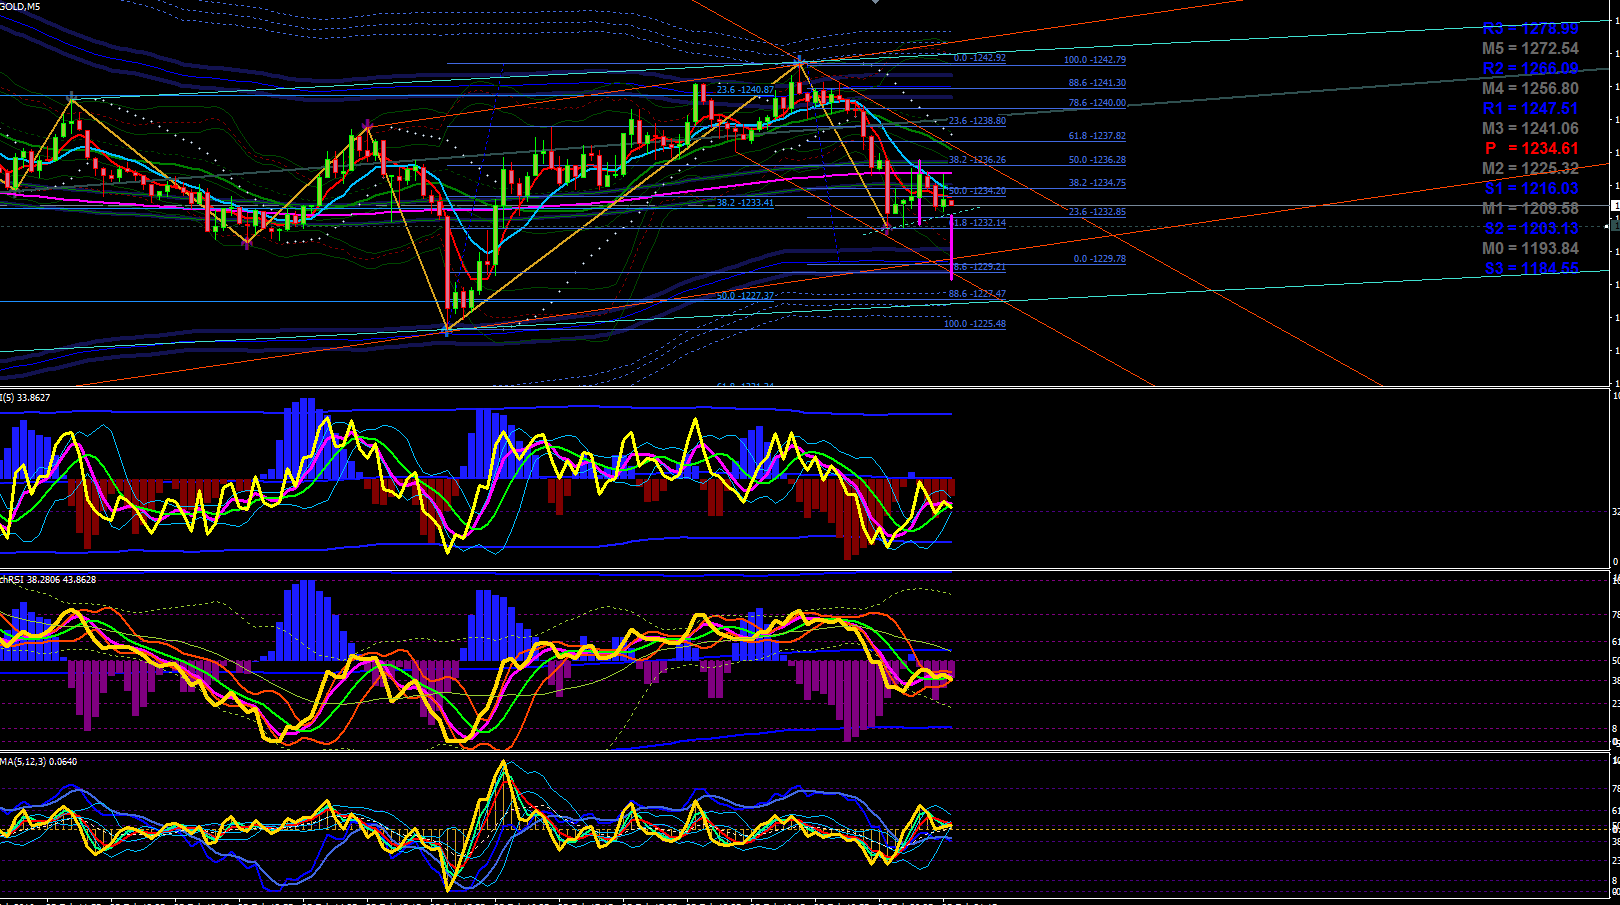Click Fibonacci label 78.6 -1229.21
This screenshot has width=1620, height=905.
(979, 268)
